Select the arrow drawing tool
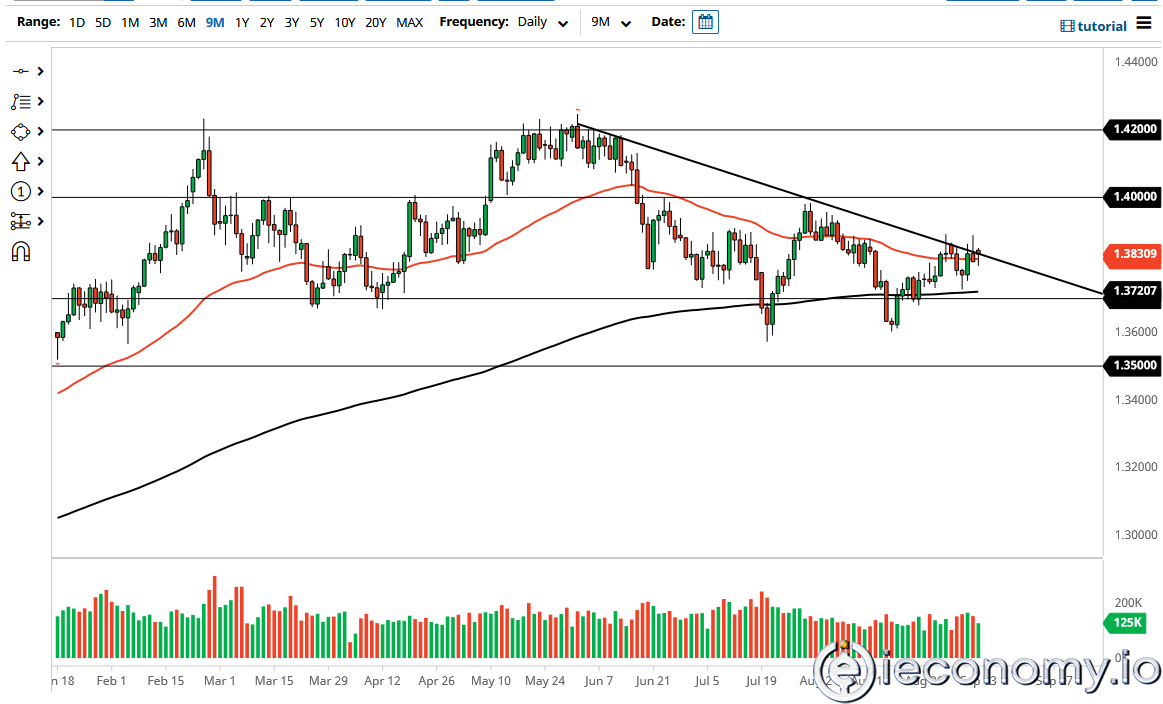Screen dimensions: 1163x704 click(x=18, y=161)
